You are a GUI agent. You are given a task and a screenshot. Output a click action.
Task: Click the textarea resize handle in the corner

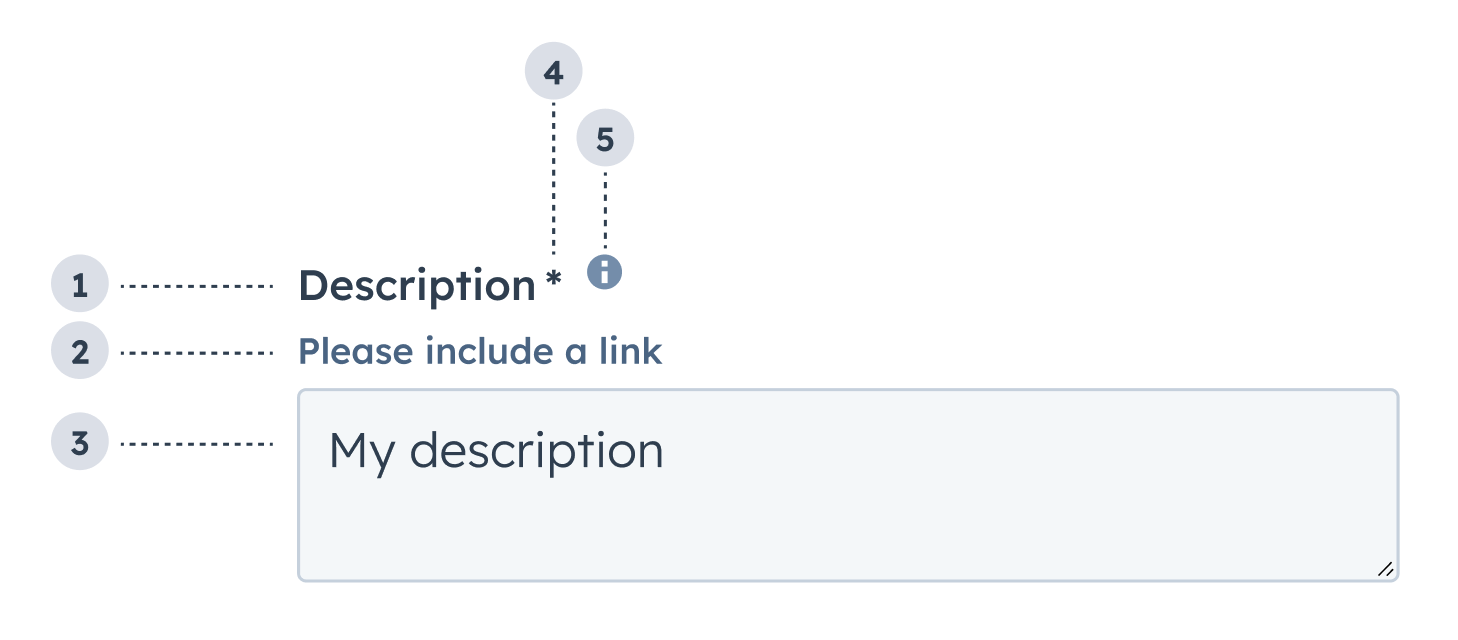coord(1385,569)
